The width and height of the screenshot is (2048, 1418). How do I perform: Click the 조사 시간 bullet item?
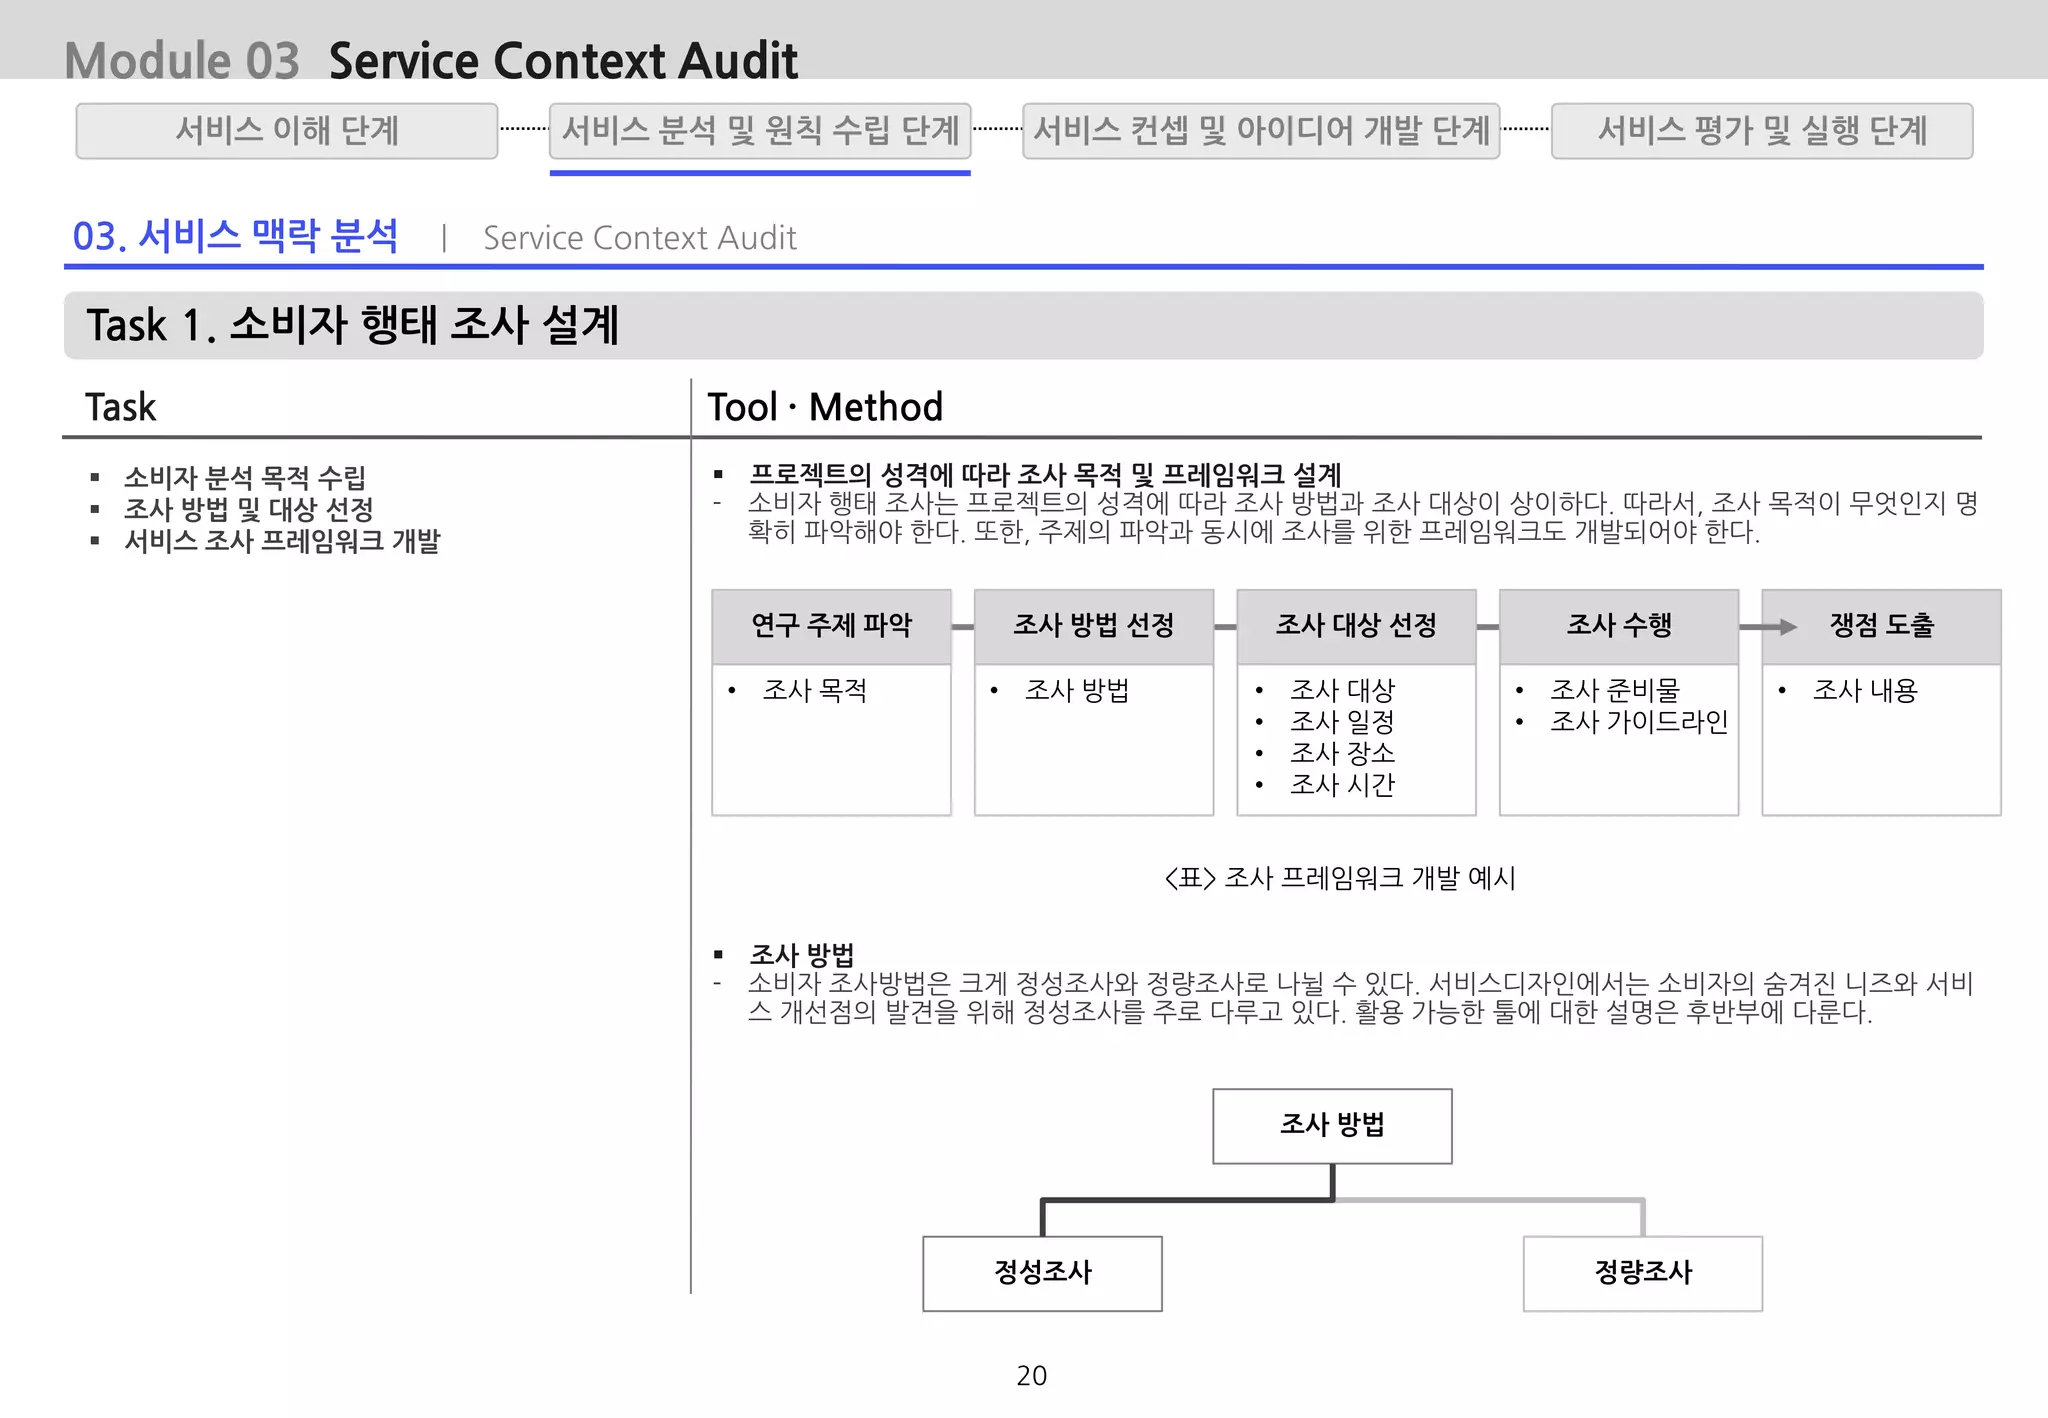(1342, 785)
